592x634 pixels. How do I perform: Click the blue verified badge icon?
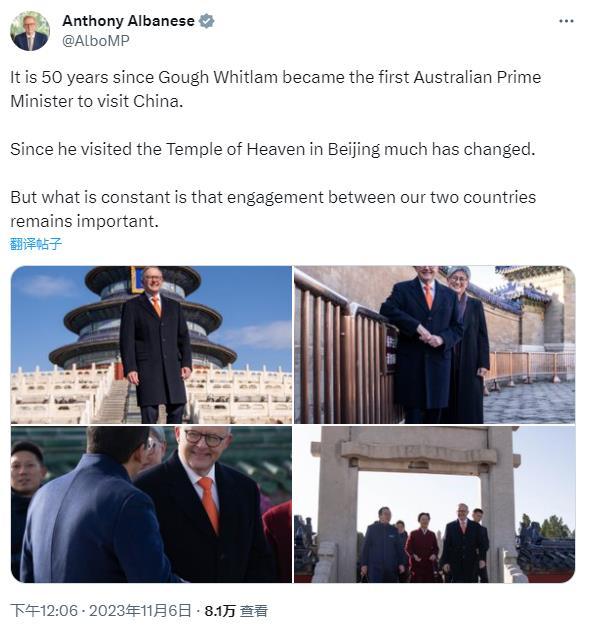206,21
